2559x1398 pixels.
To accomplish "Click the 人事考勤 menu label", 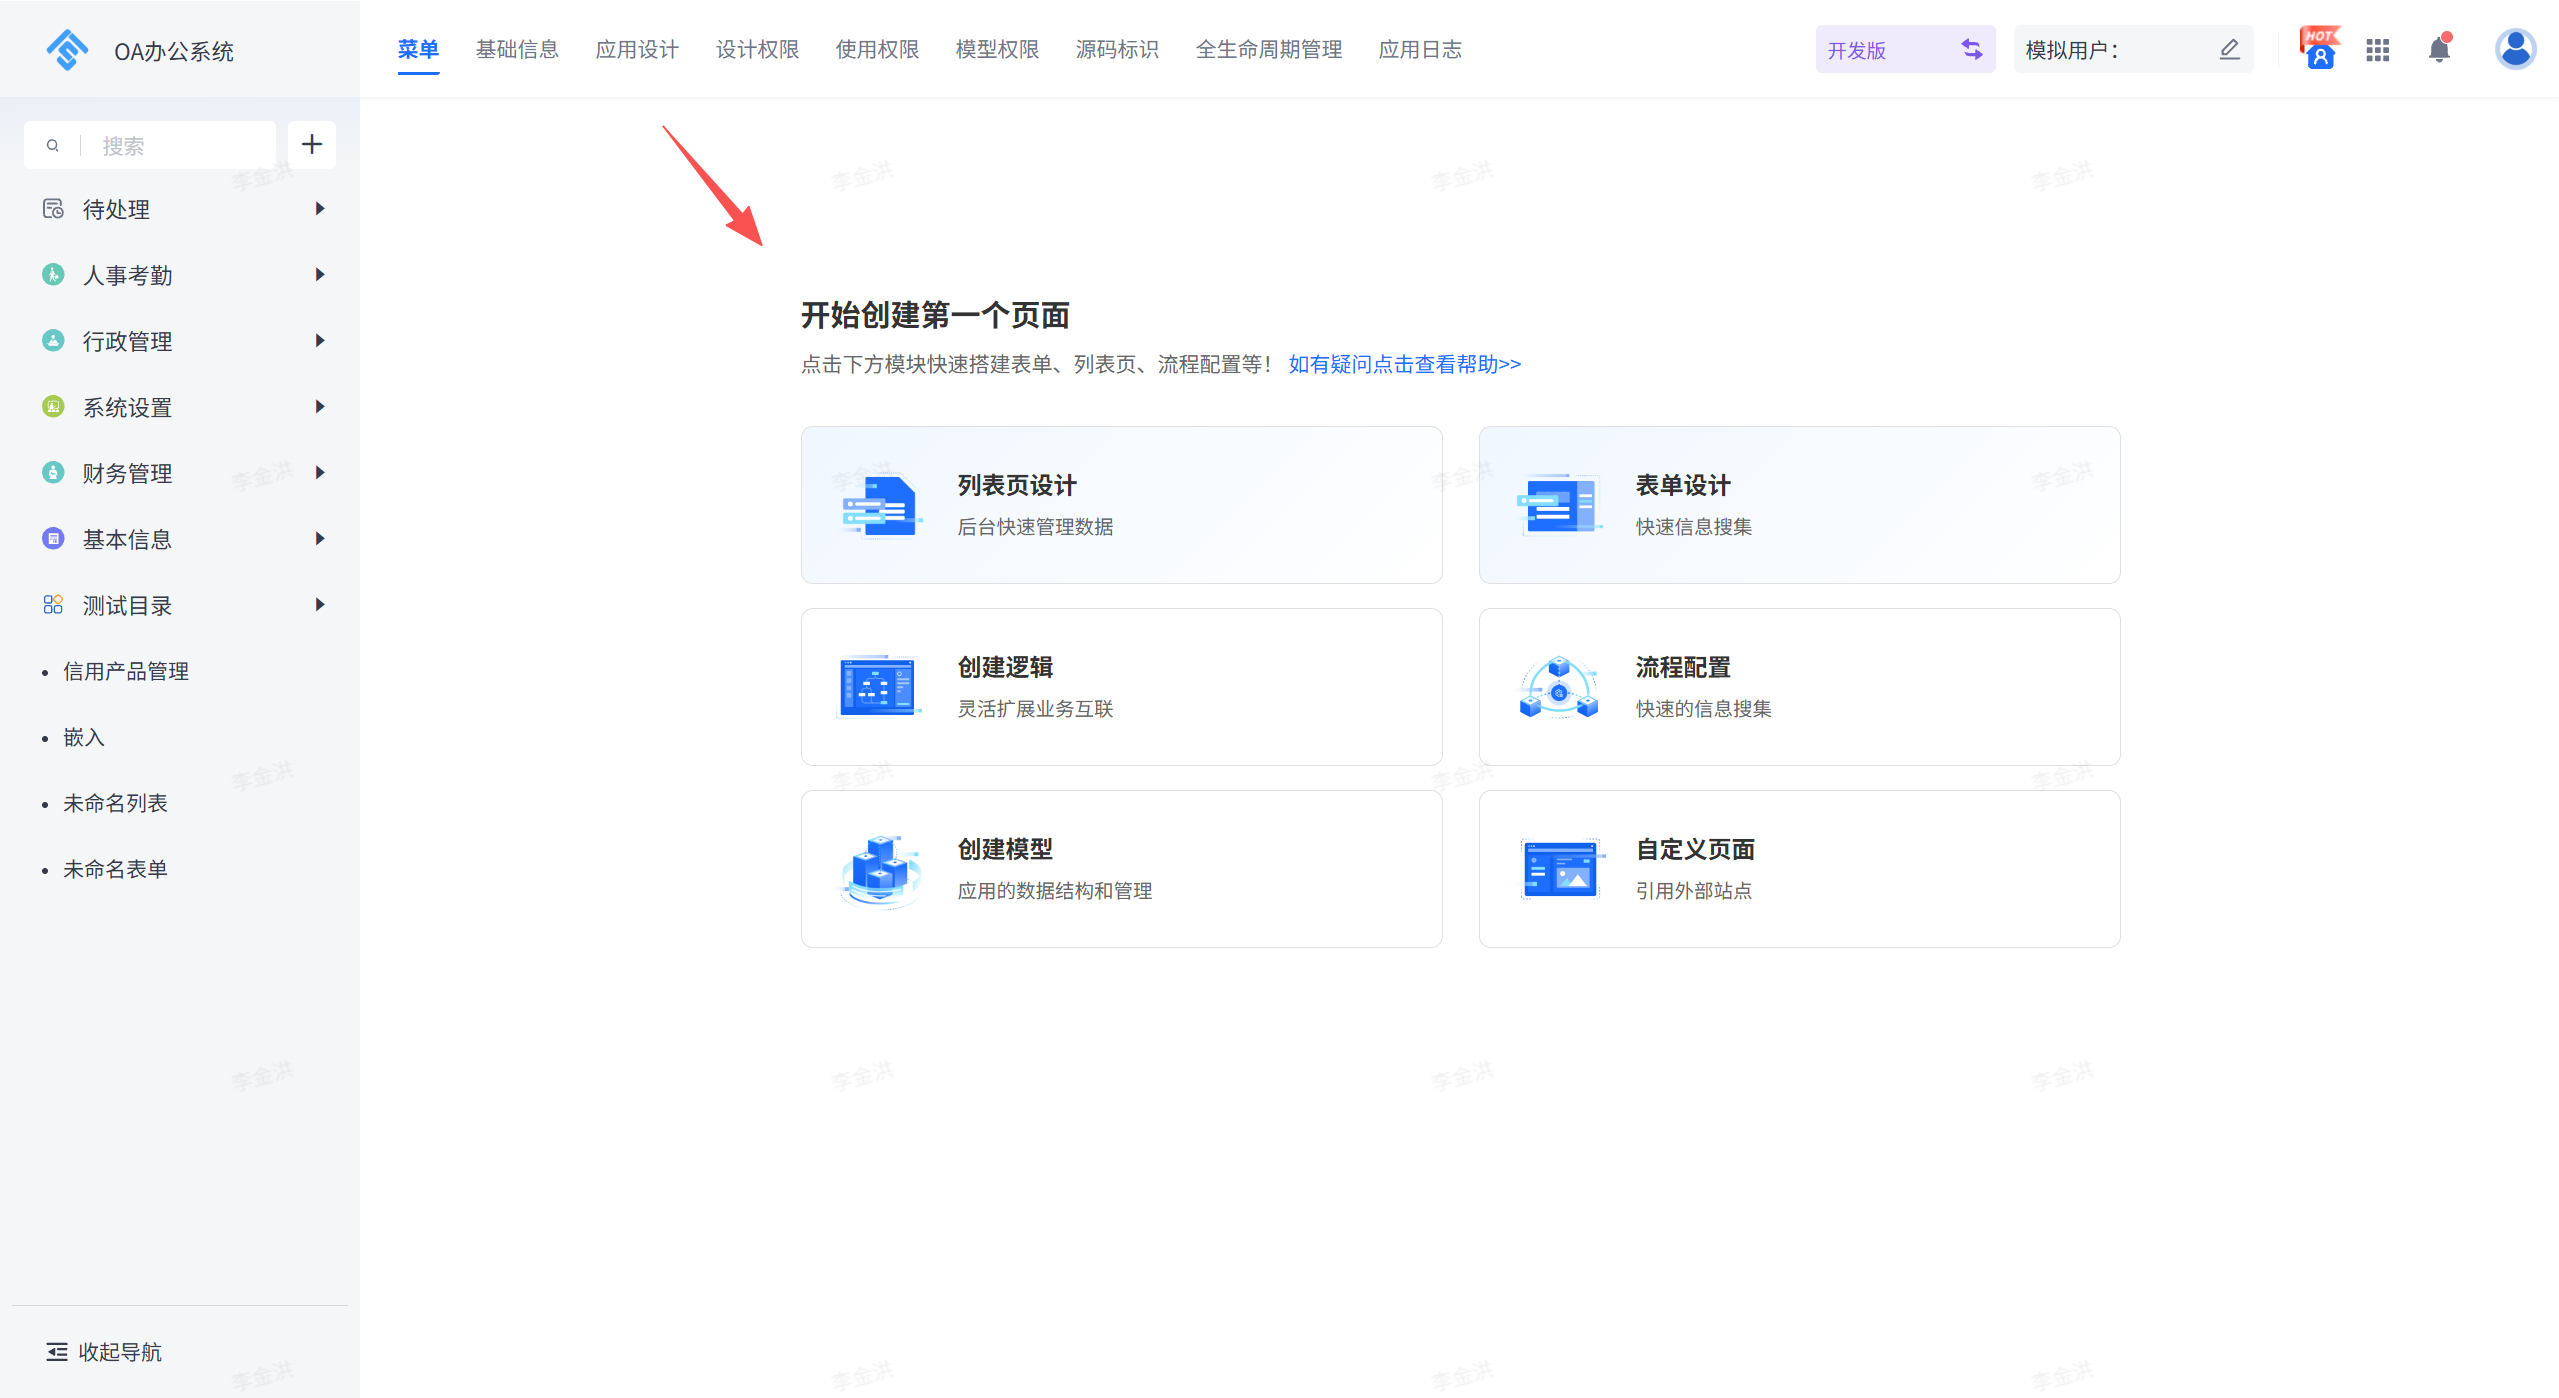I will pyautogui.click(x=127, y=275).
